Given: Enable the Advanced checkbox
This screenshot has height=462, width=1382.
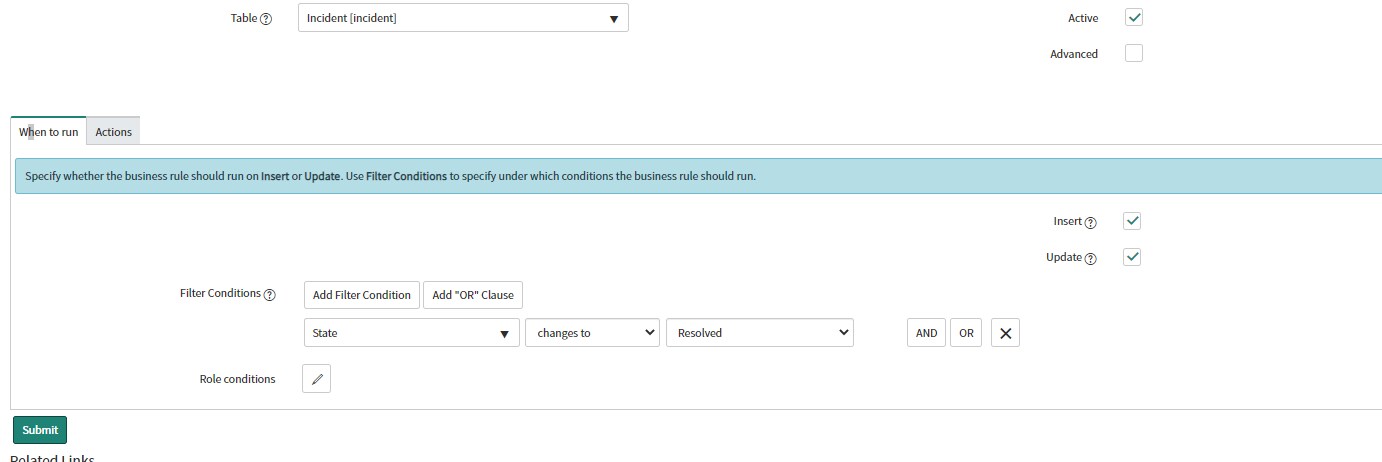Looking at the screenshot, I should pyautogui.click(x=1134, y=54).
